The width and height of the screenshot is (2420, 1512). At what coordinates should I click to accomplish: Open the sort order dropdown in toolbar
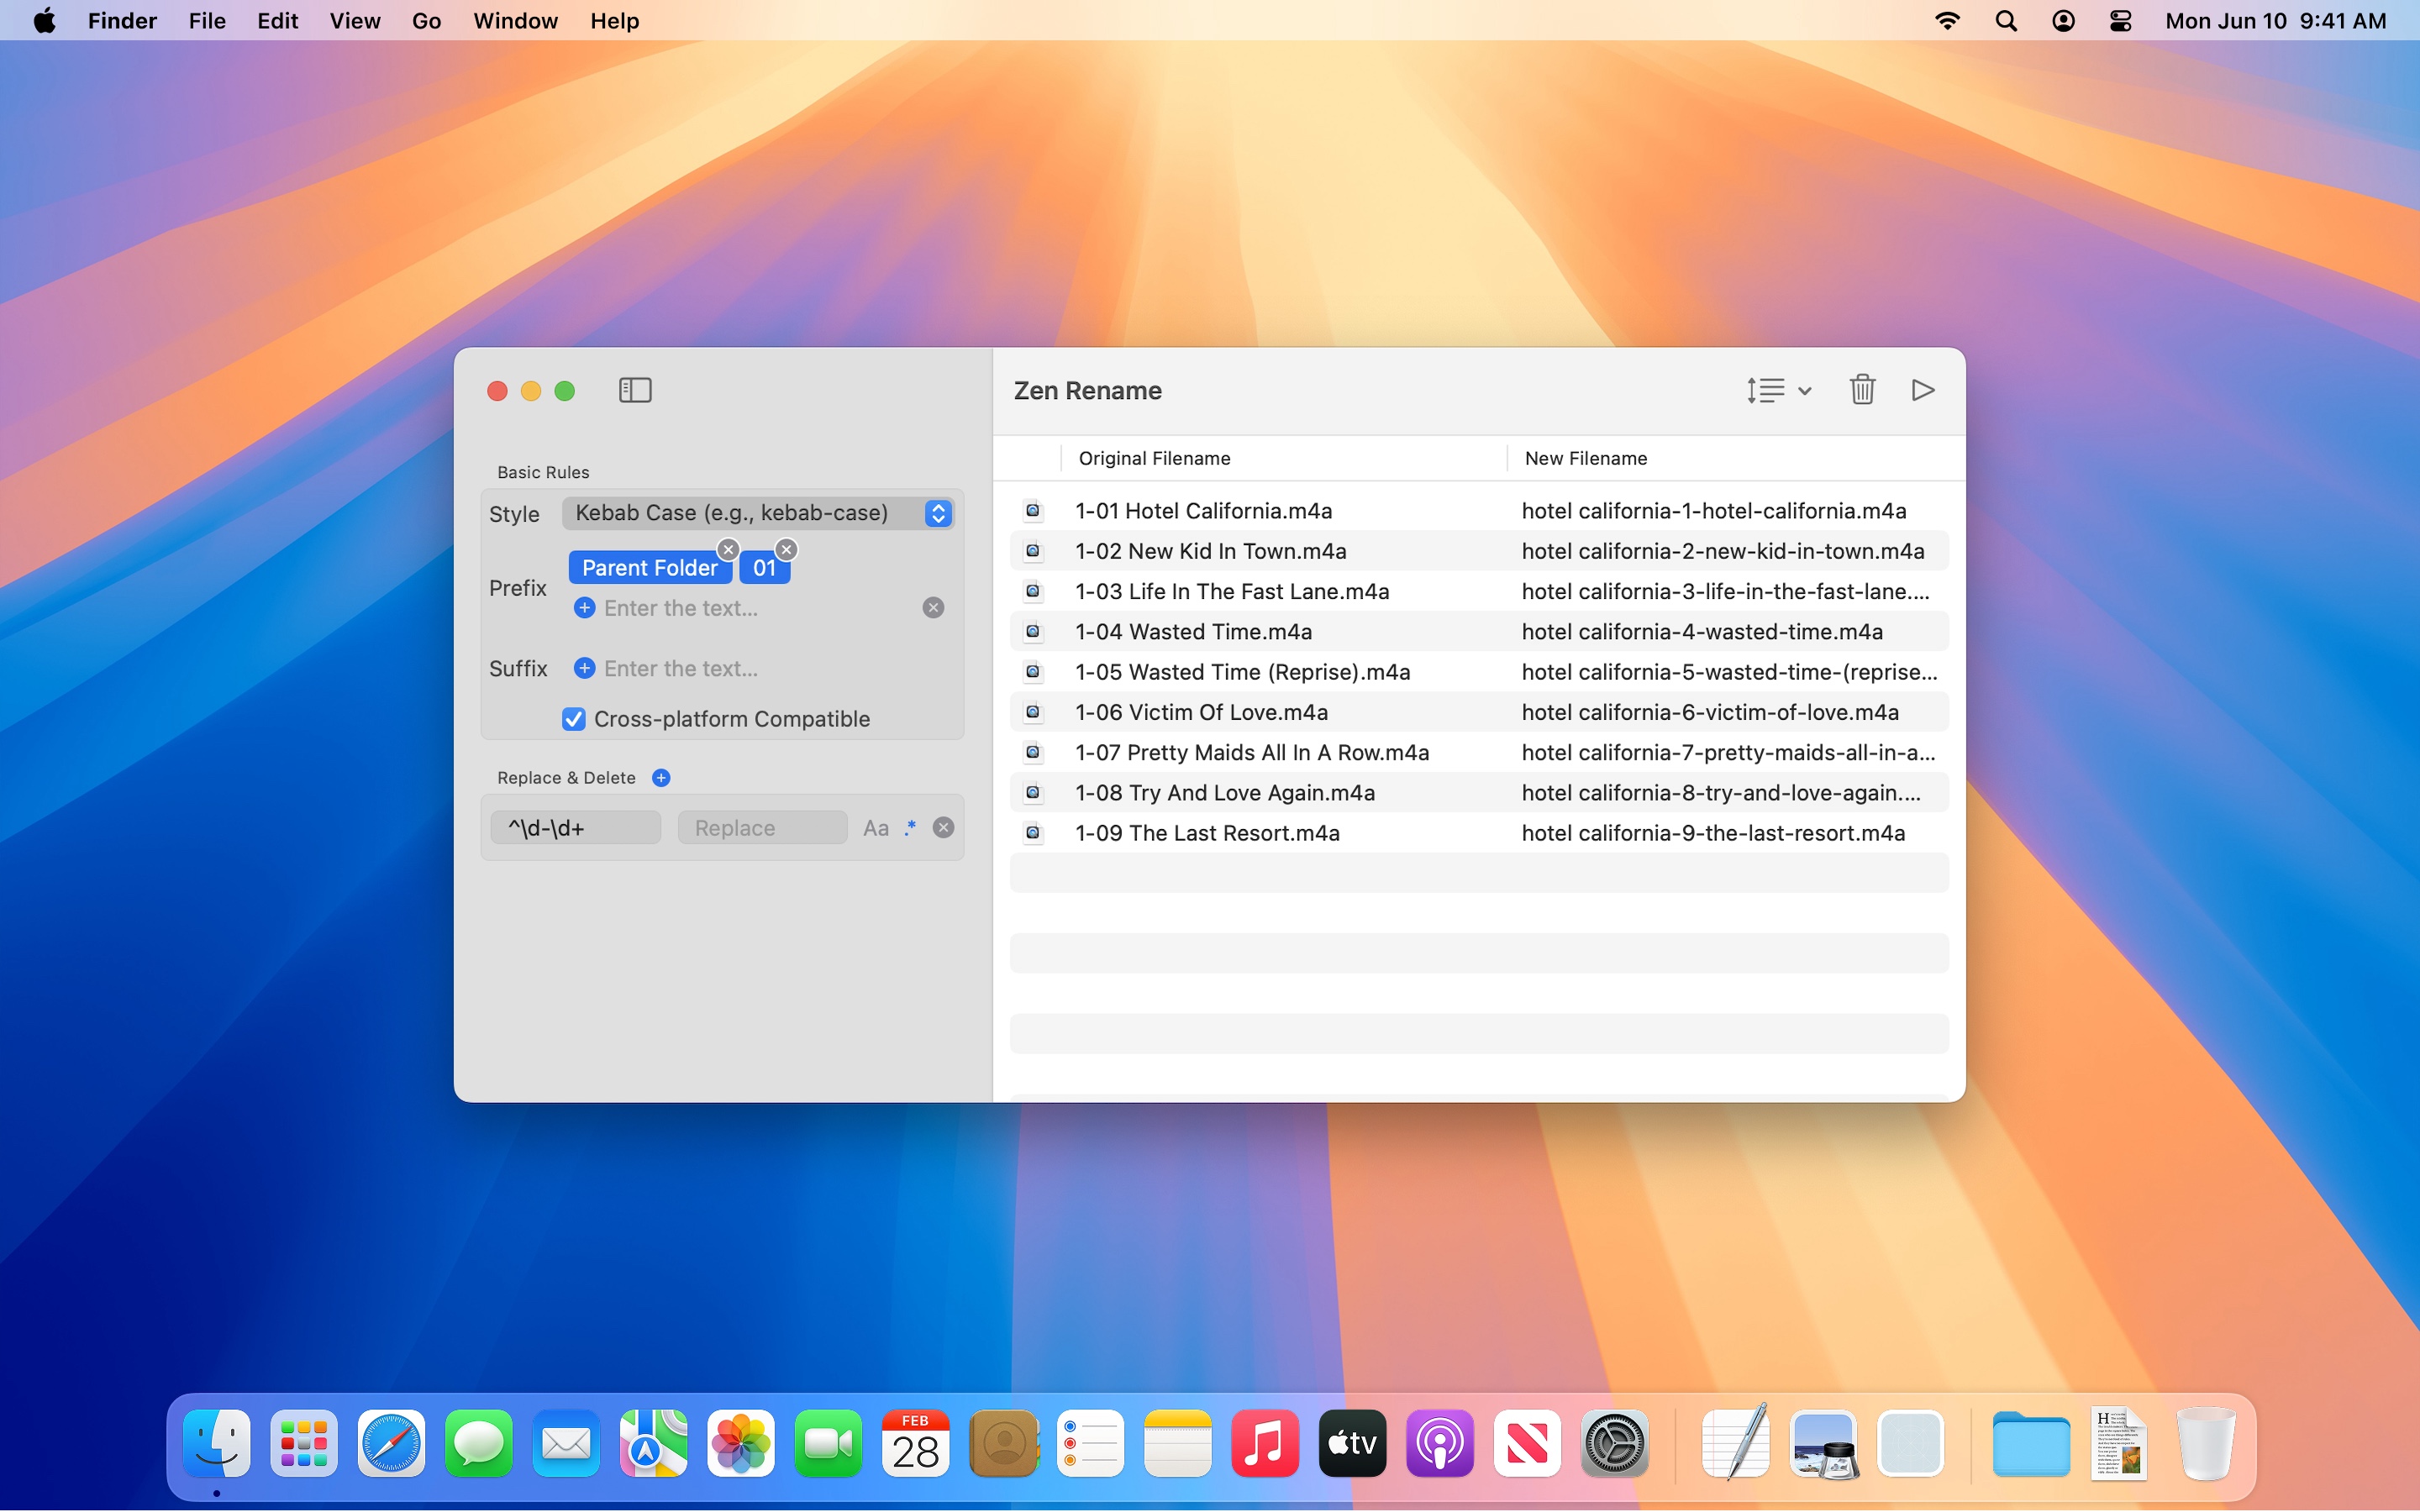pos(1779,390)
